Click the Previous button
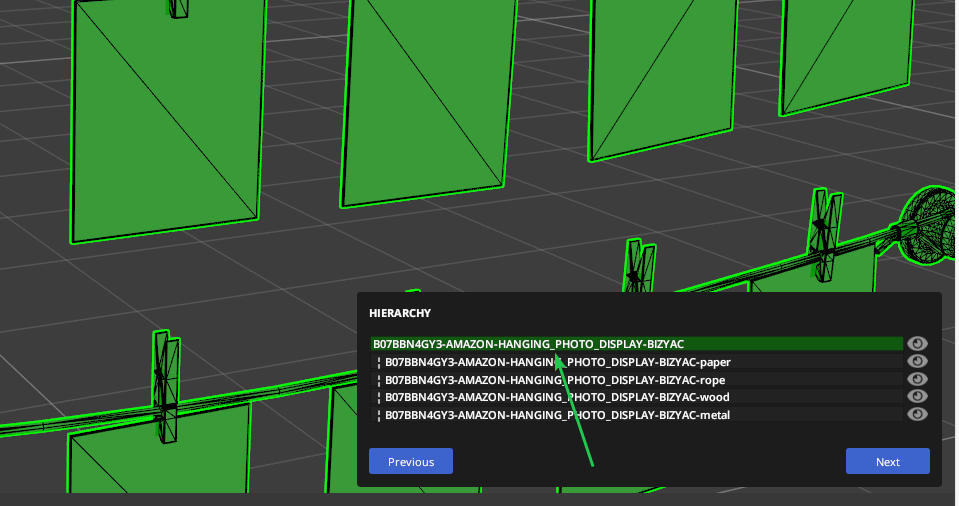 tap(411, 461)
